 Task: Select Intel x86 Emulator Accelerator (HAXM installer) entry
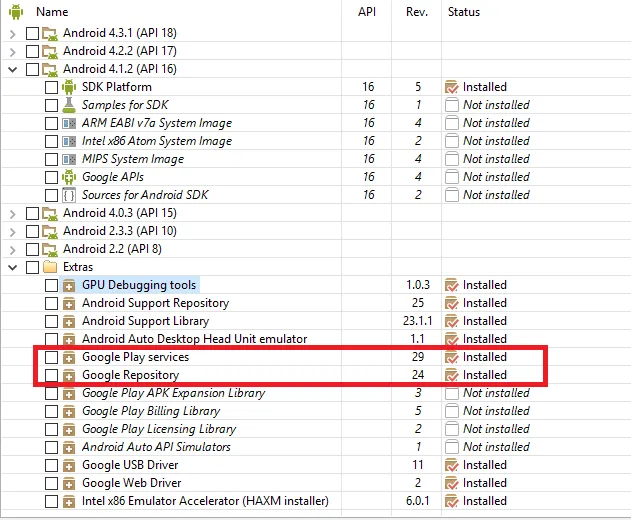point(205,501)
